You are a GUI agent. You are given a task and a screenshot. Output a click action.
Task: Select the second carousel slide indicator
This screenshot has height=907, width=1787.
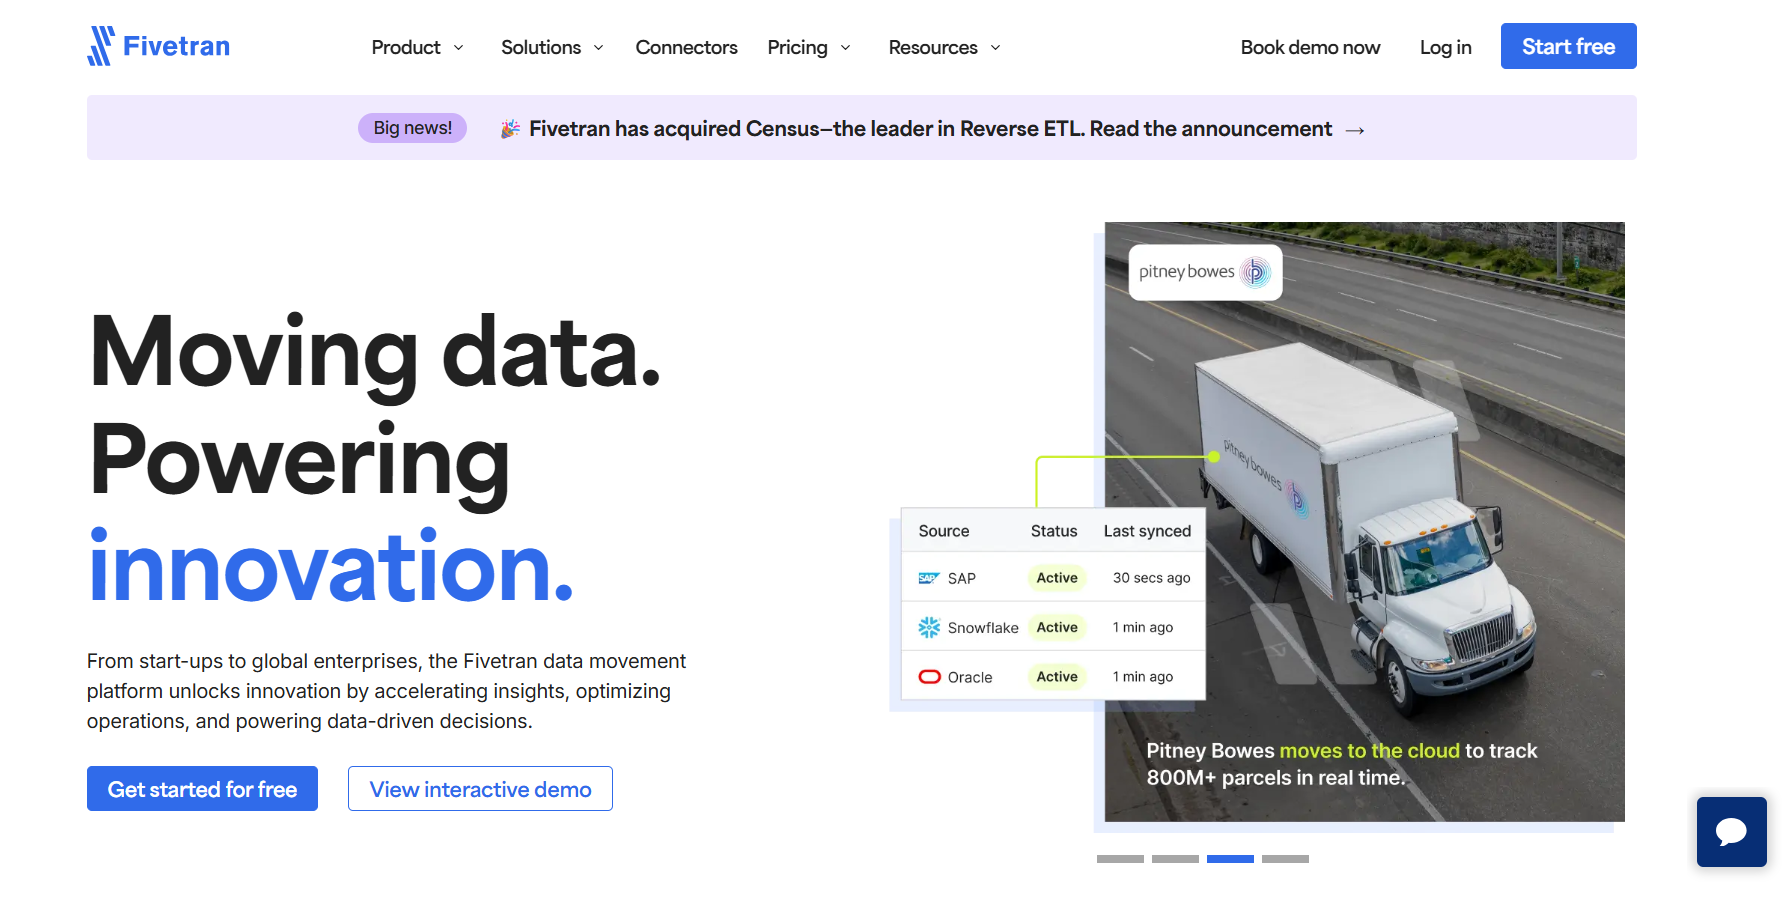click(1175, 859)
